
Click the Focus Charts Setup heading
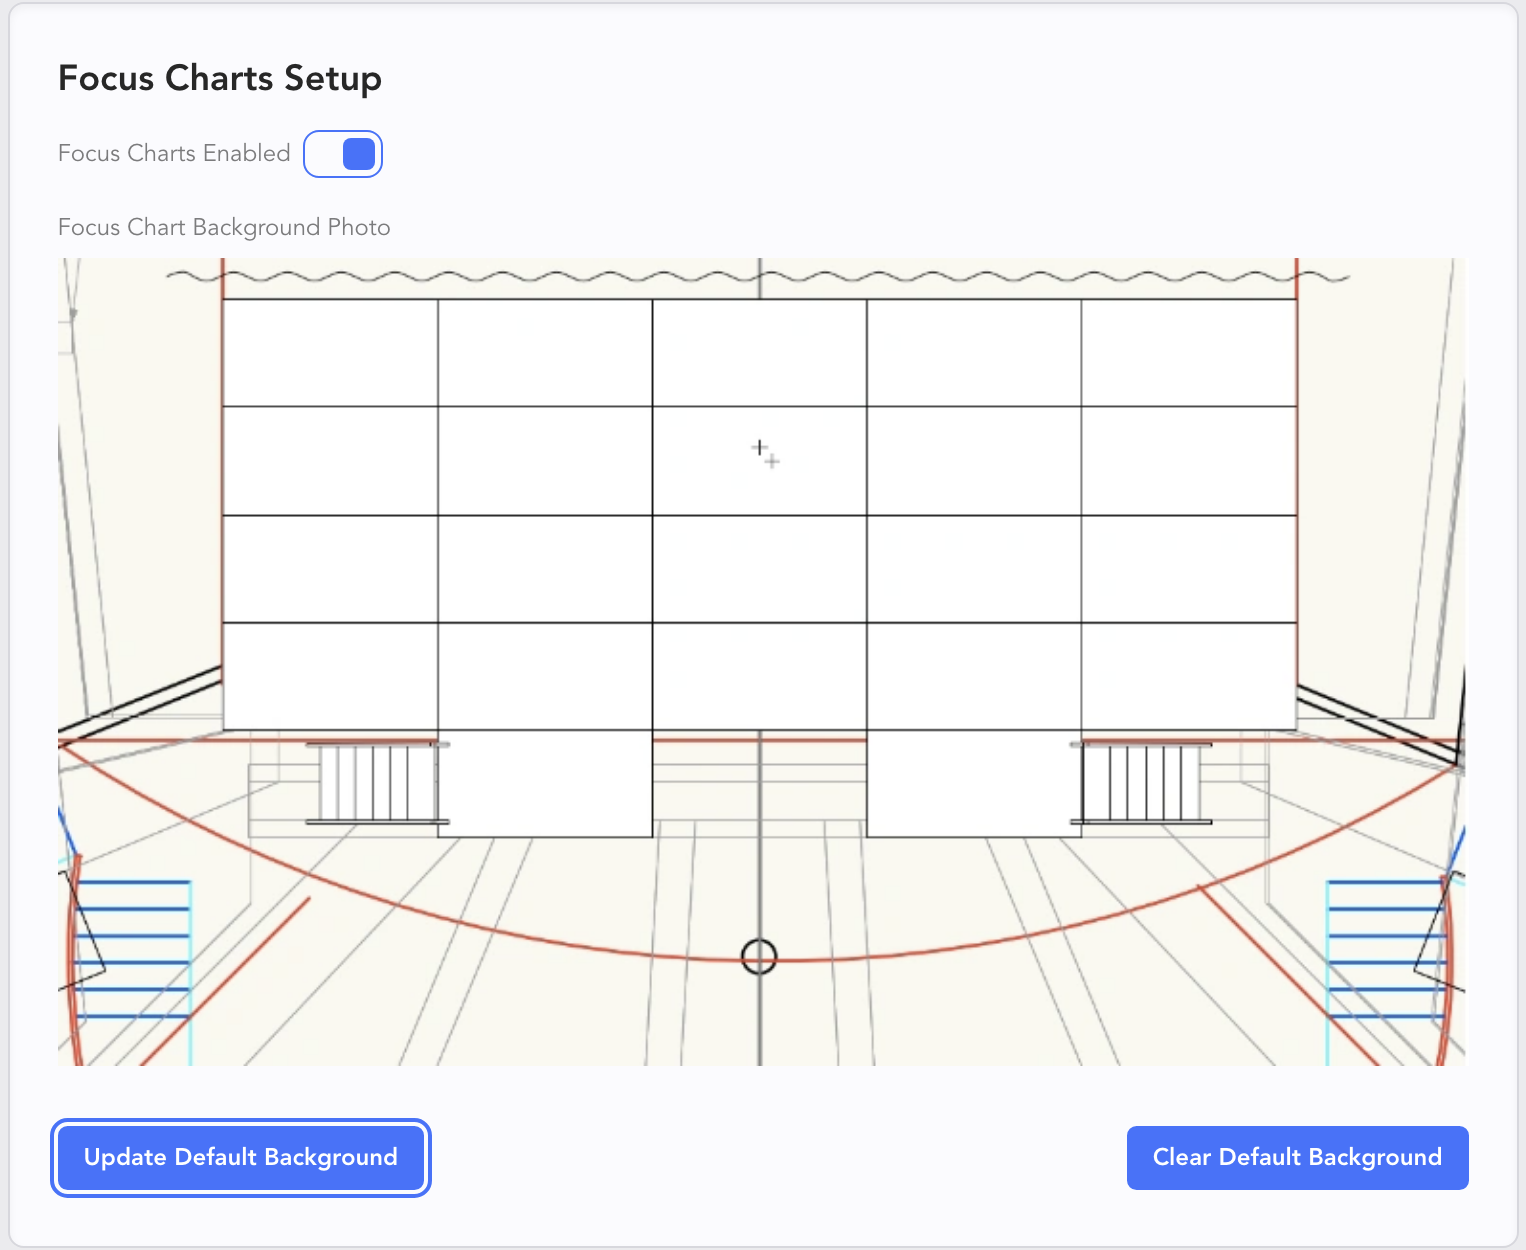(x=220, y=78)
